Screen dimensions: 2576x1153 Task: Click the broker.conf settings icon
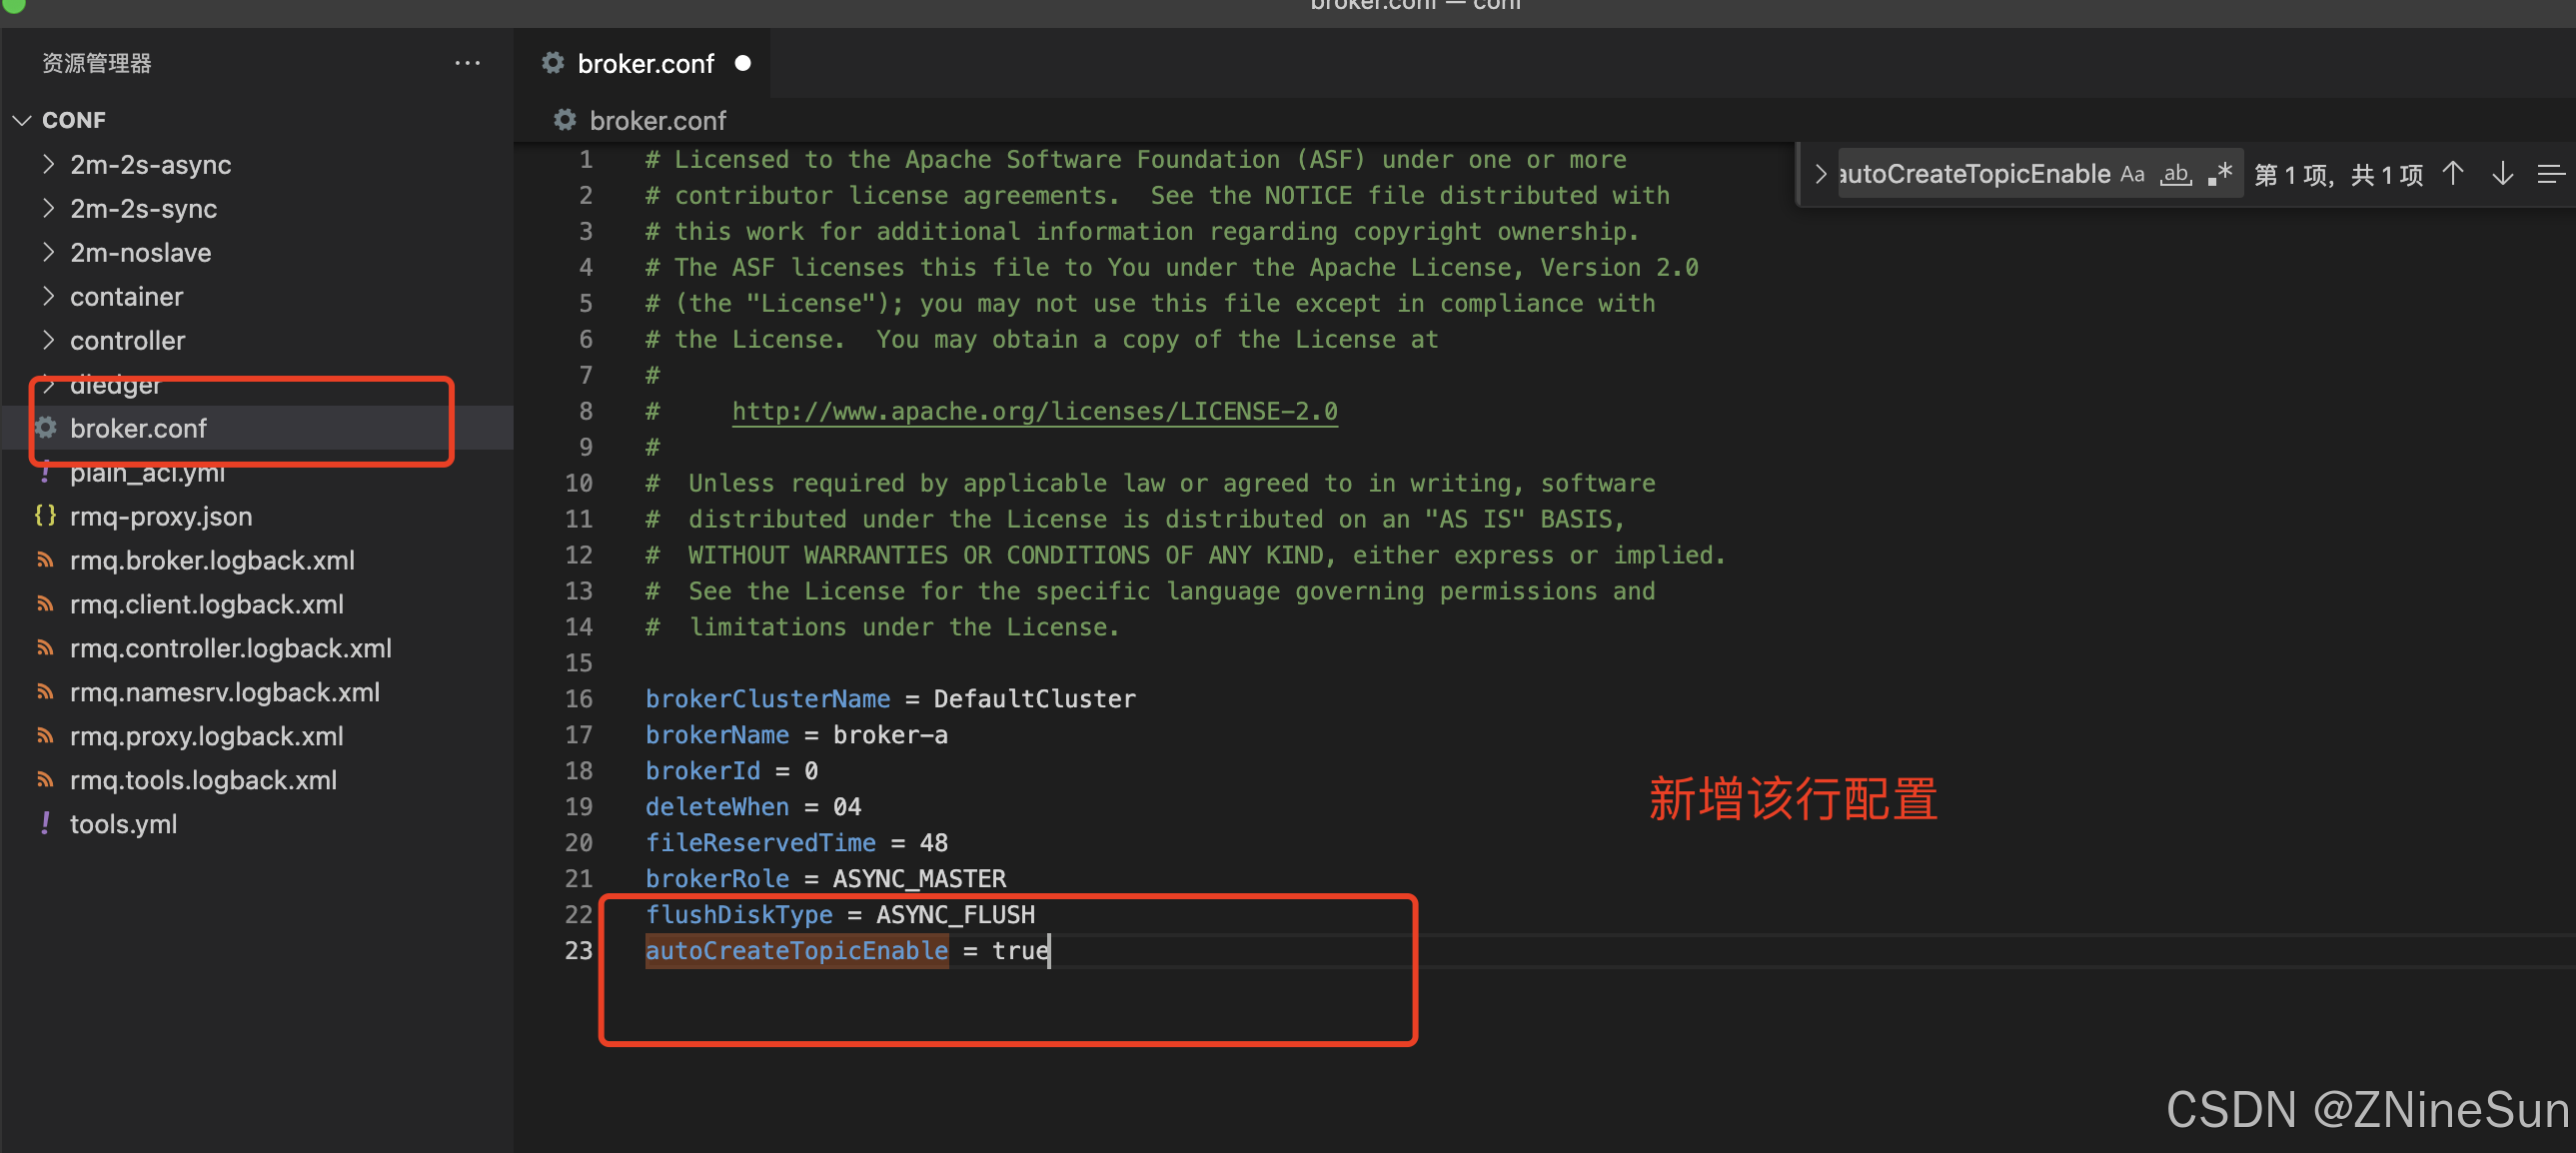[x=49, y=429]
